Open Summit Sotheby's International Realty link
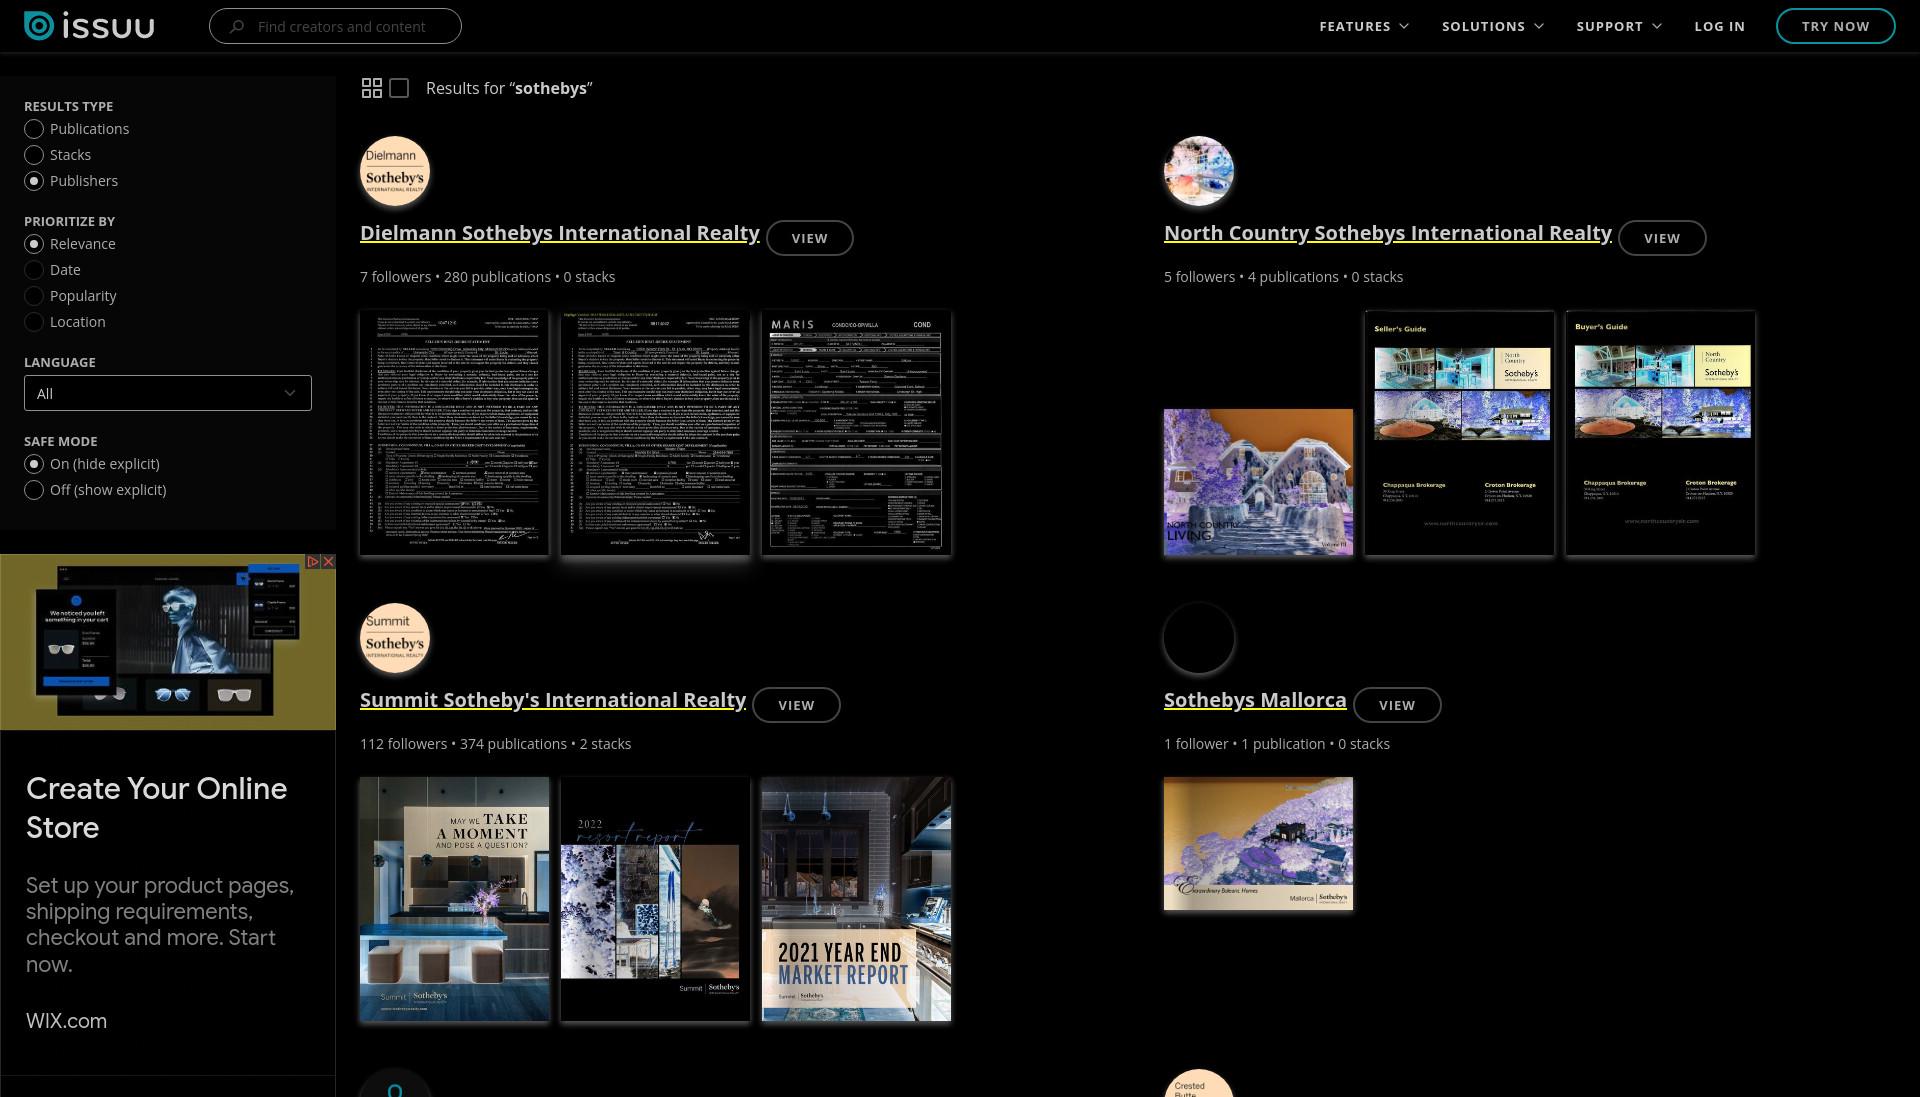The image size is (1920, 1097). (x=553, y=700)
